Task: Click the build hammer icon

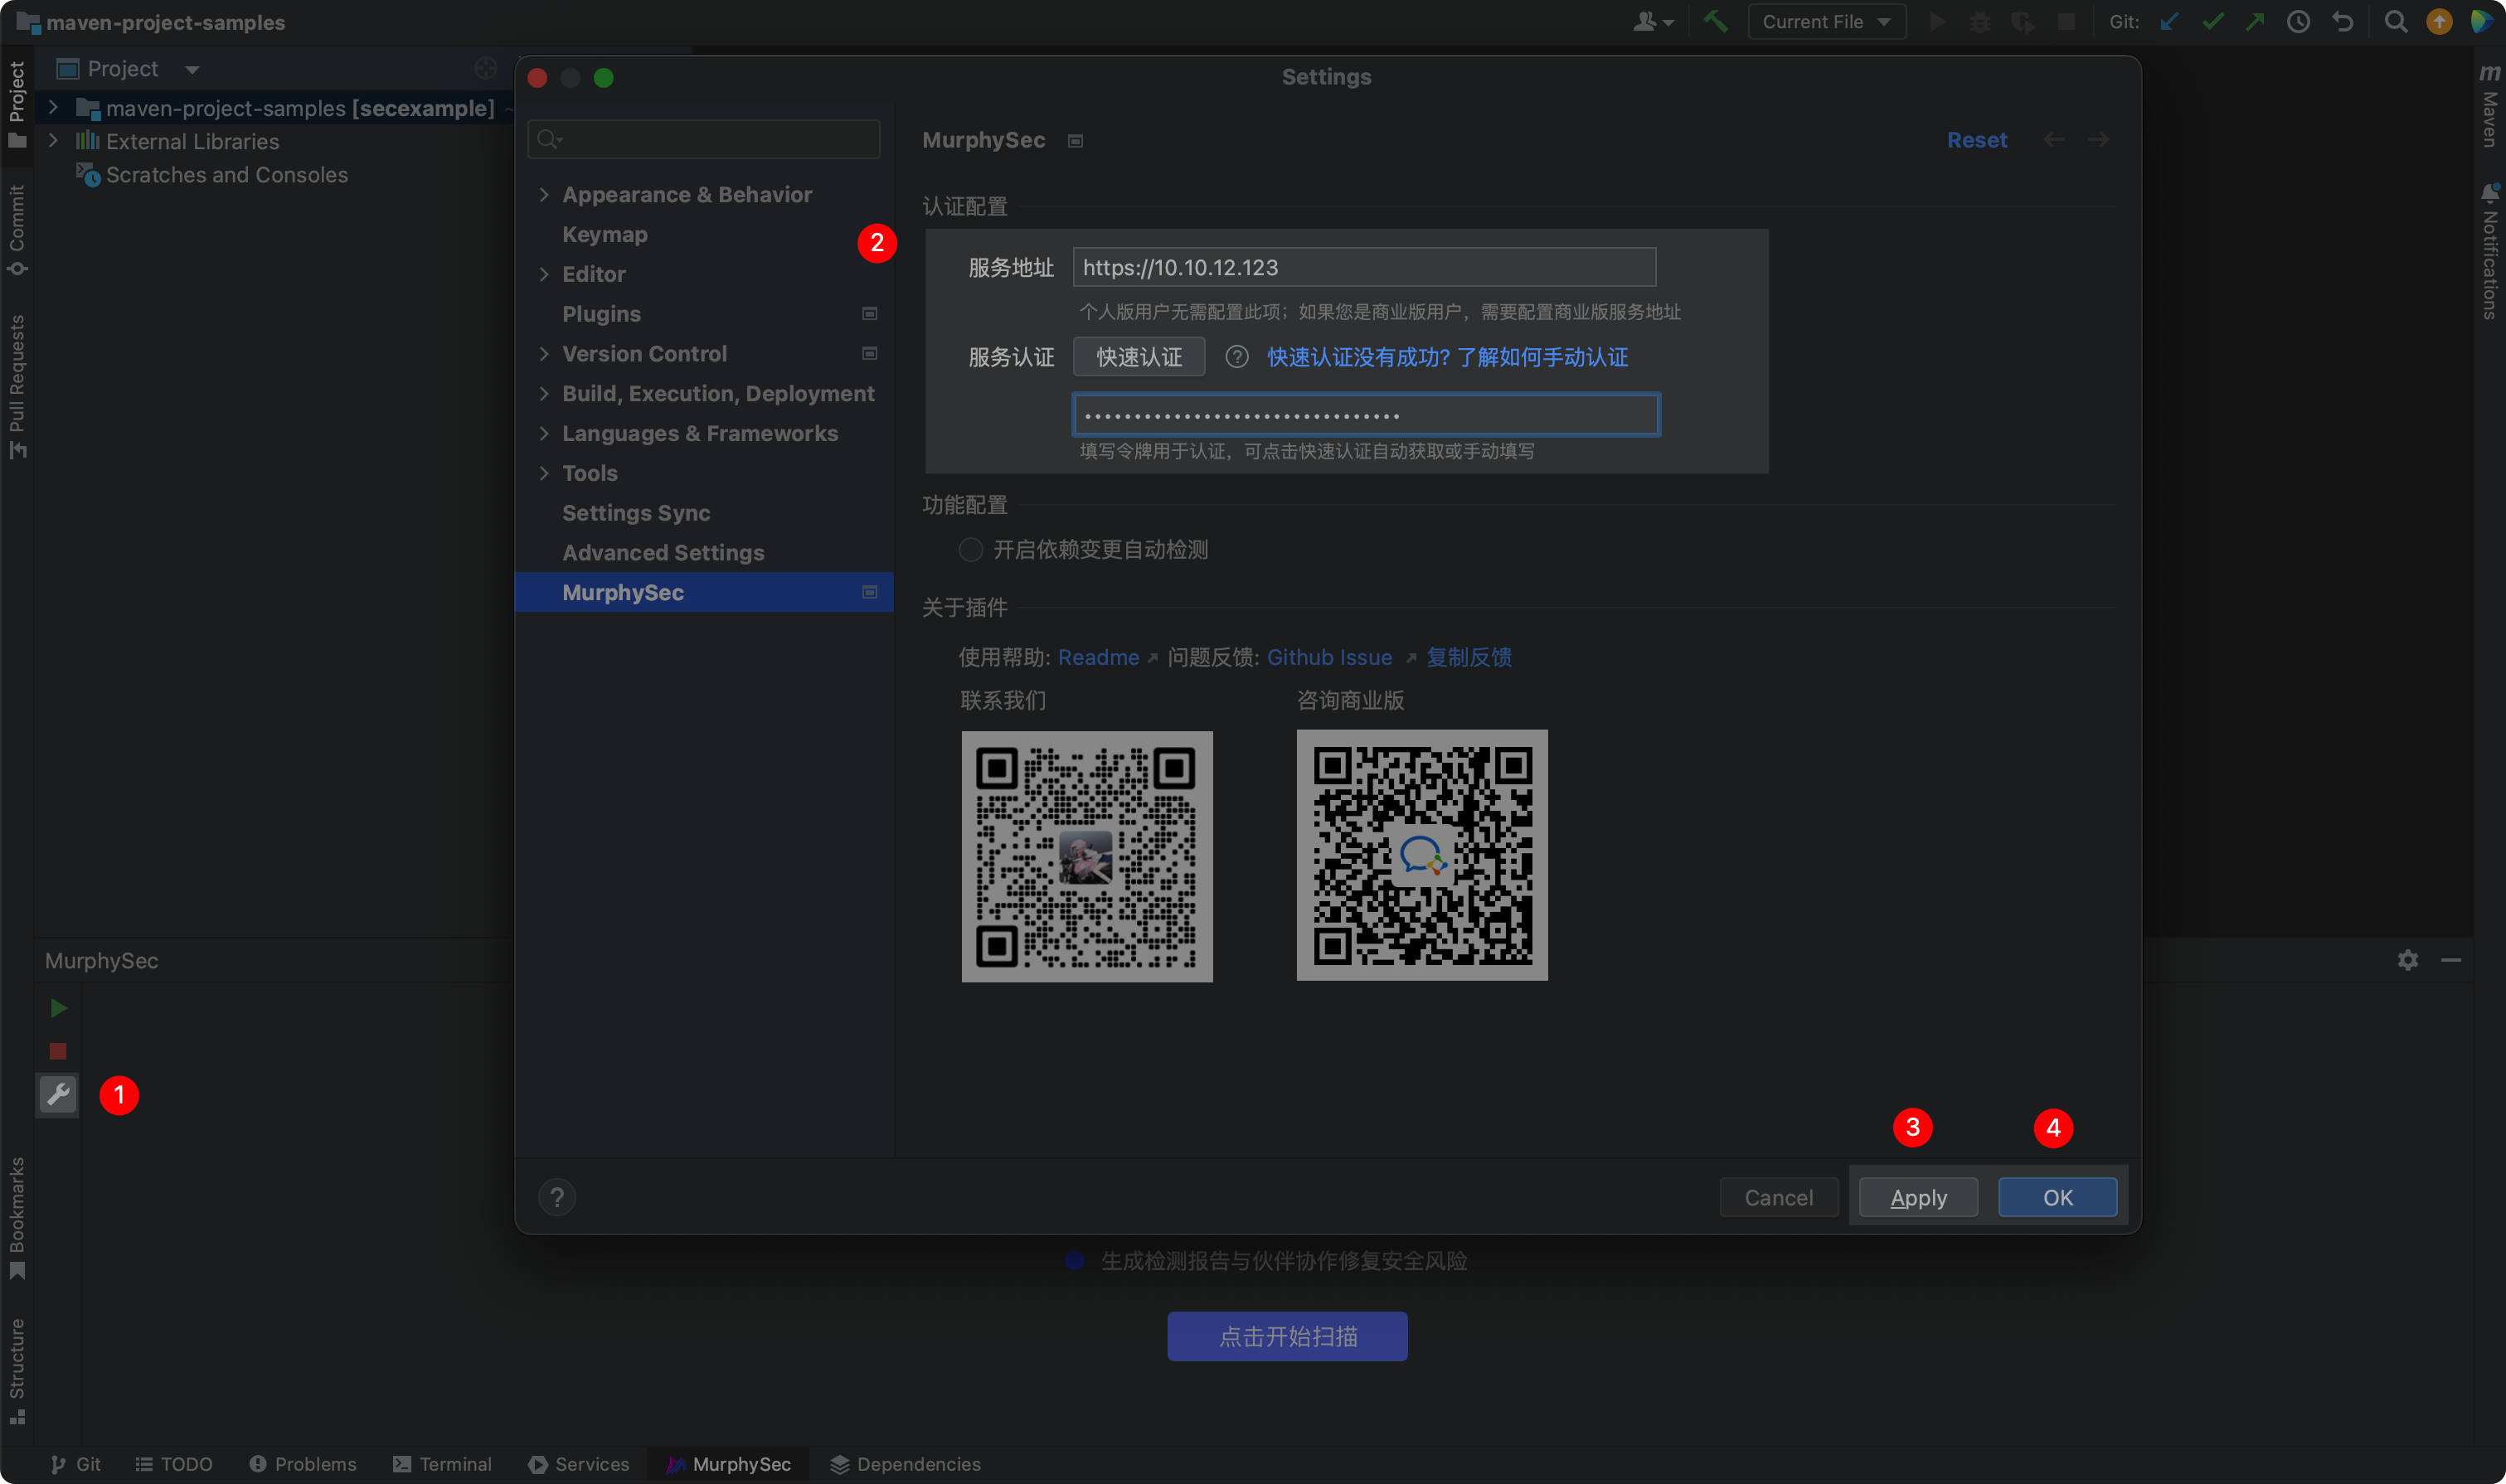Action: (1715, 22)
